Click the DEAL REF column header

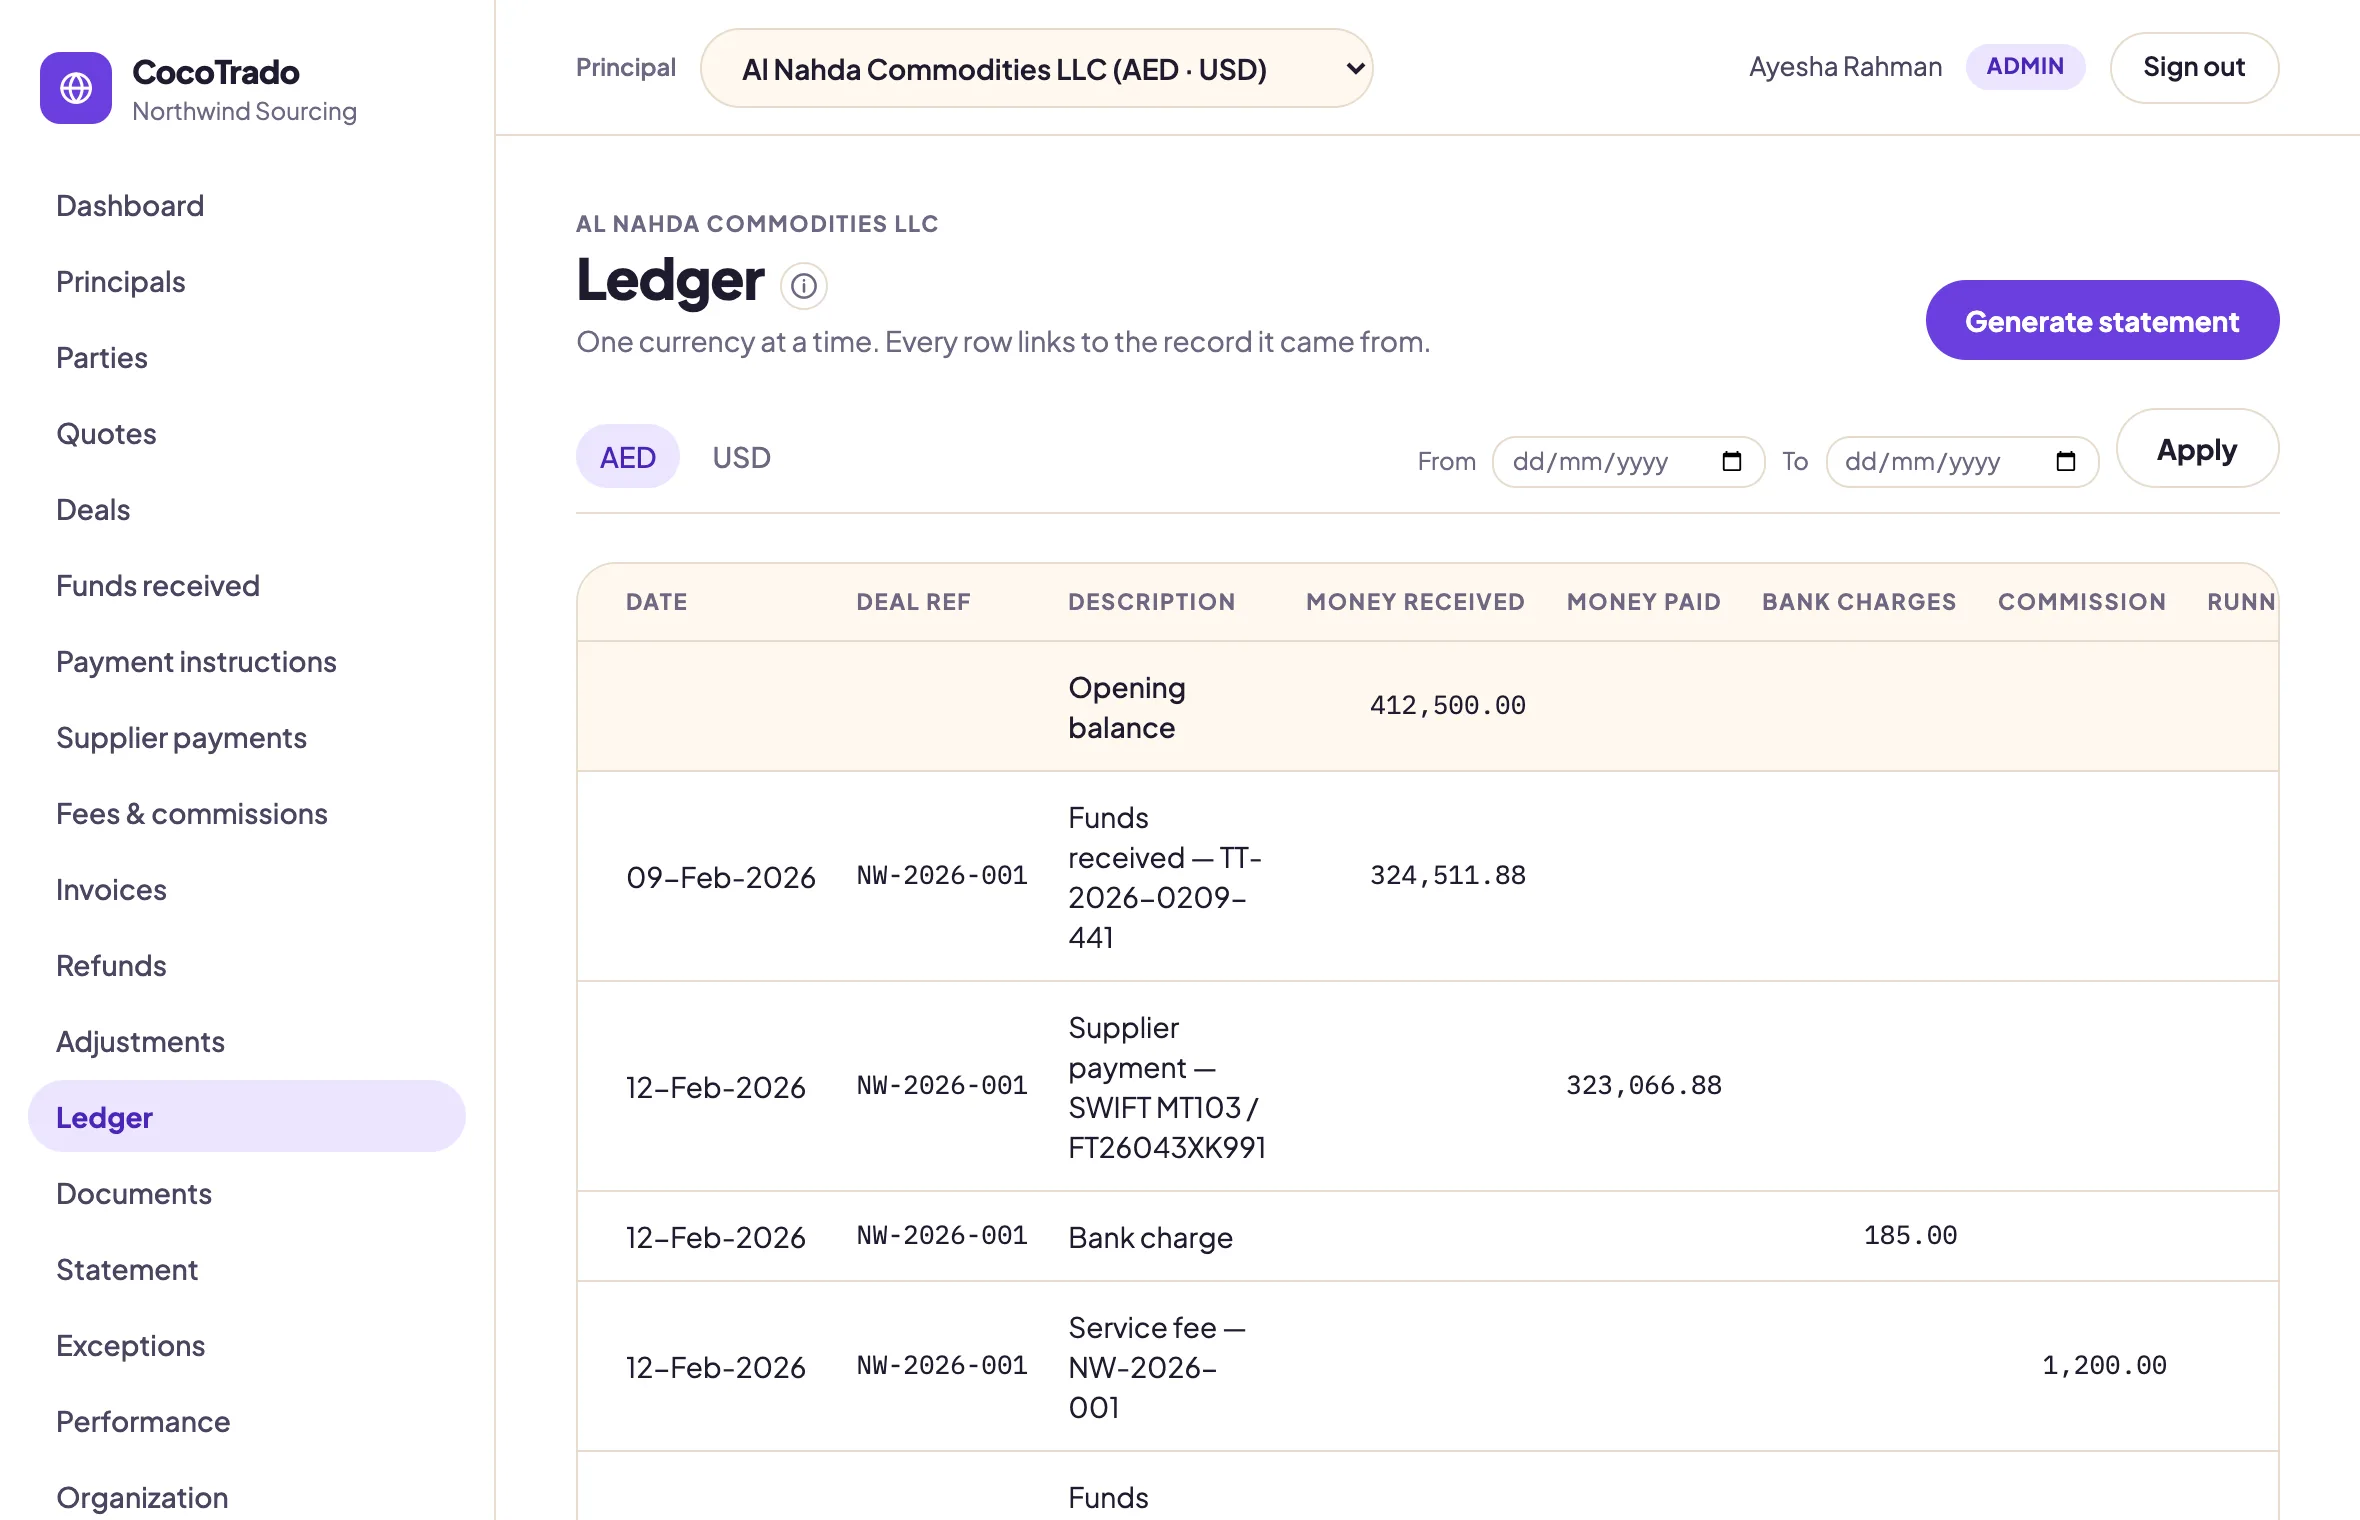pos(913,601)
